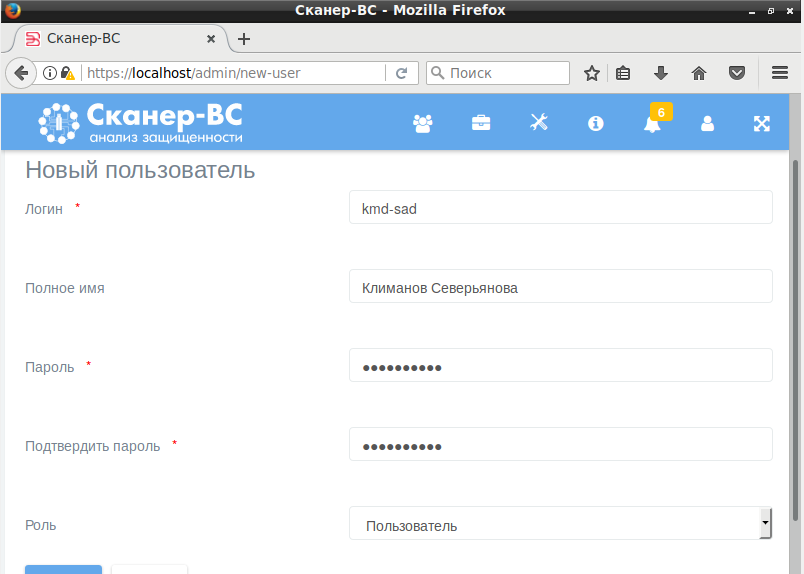Open the Pocket icon in toolbar
Screen dimensions: 804x574
pyautogui.click(x=737, y=73)
